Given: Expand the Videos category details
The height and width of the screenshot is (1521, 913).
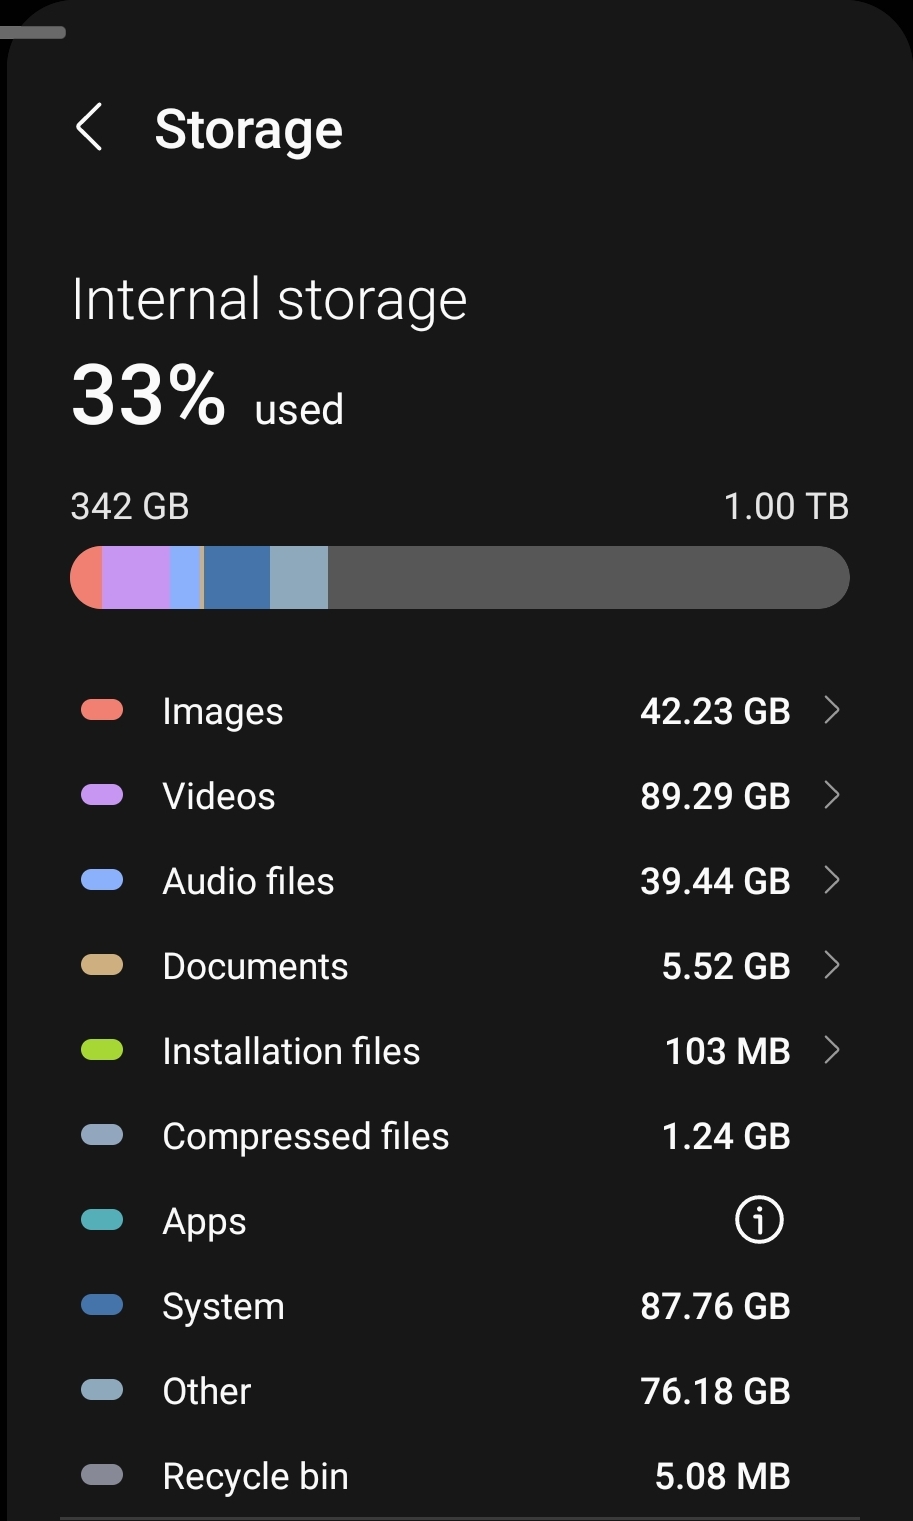Looking at the screenshot, I should (x=833, y=795).
